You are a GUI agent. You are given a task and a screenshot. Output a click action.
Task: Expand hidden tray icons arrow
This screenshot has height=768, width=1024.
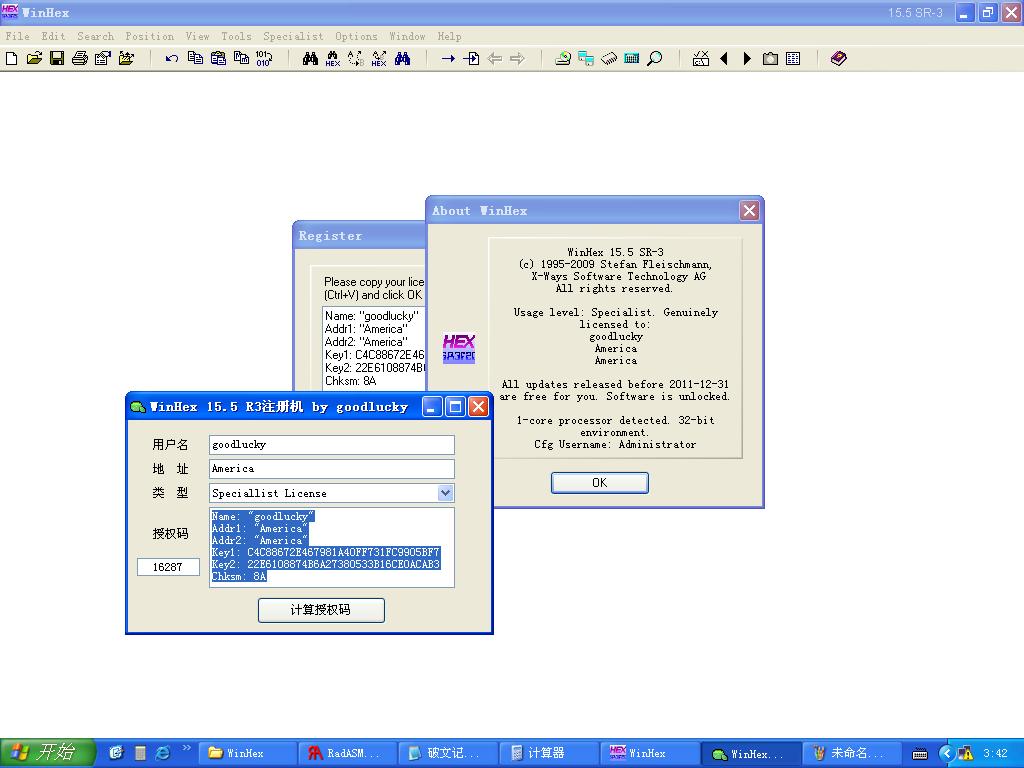[x=945, y=754]
